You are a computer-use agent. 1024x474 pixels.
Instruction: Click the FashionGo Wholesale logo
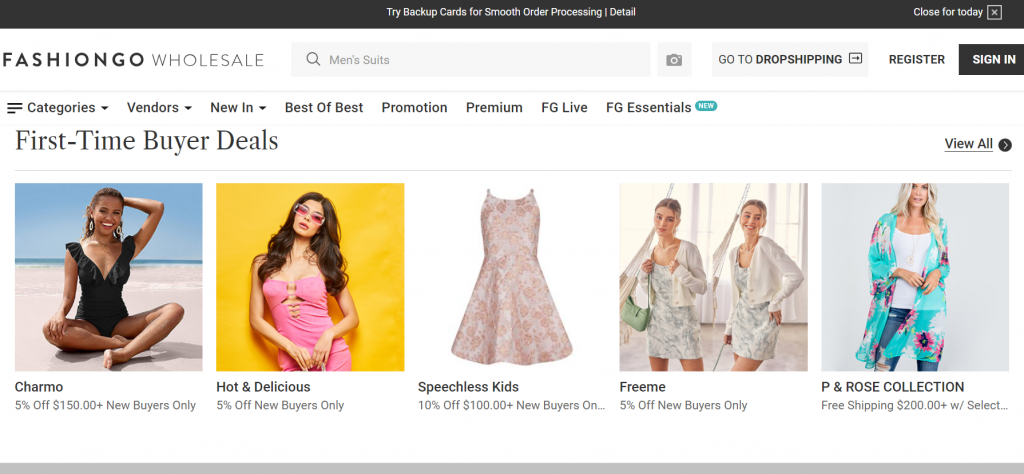[133, 60]
